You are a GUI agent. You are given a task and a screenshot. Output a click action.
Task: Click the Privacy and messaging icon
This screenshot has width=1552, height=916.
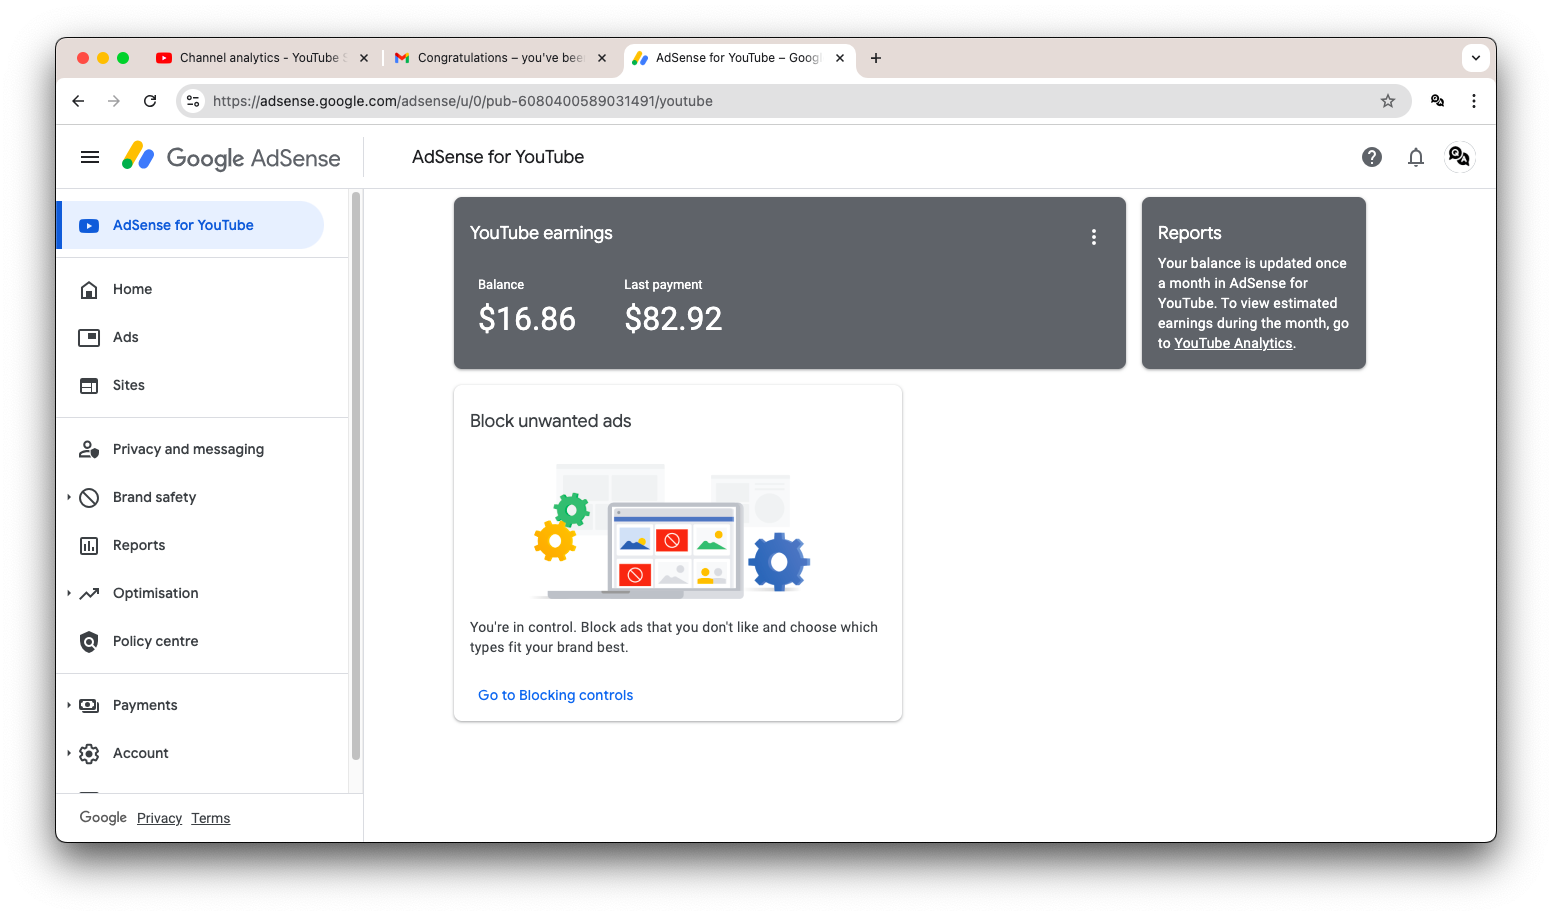pyautogui.click(x=89, y=450)
